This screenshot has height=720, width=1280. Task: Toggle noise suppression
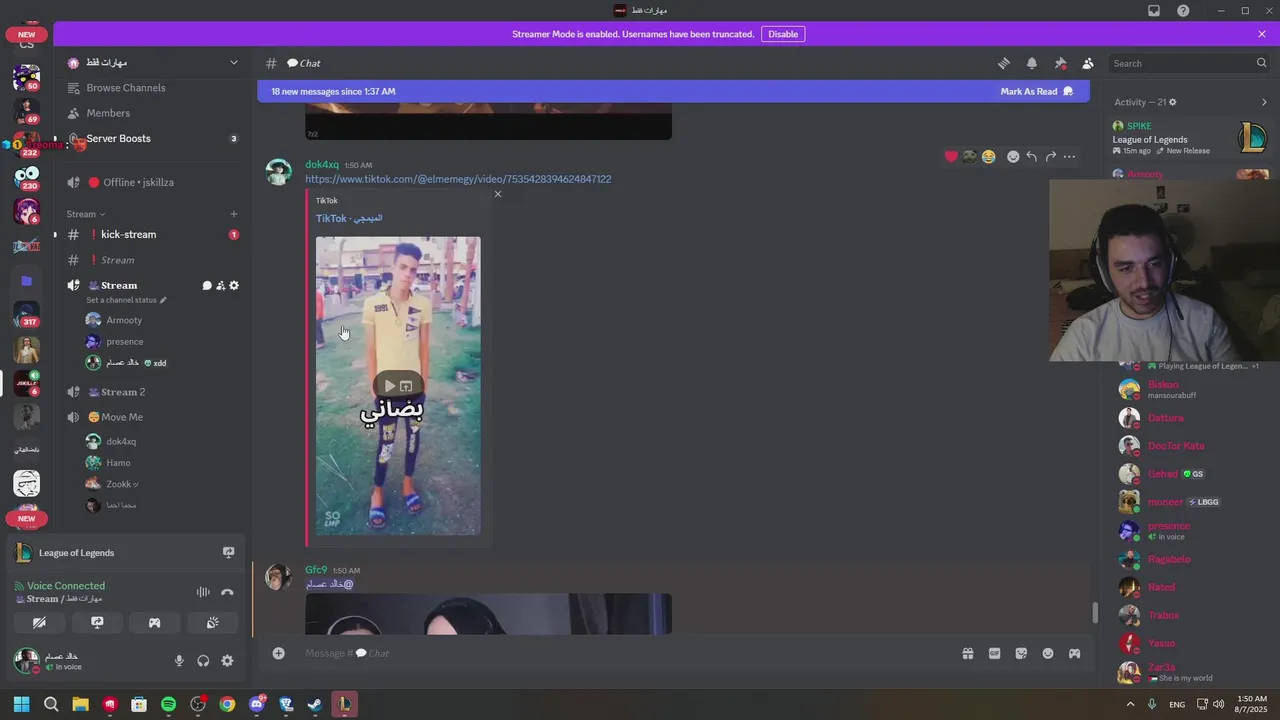[x=203, y=592]
